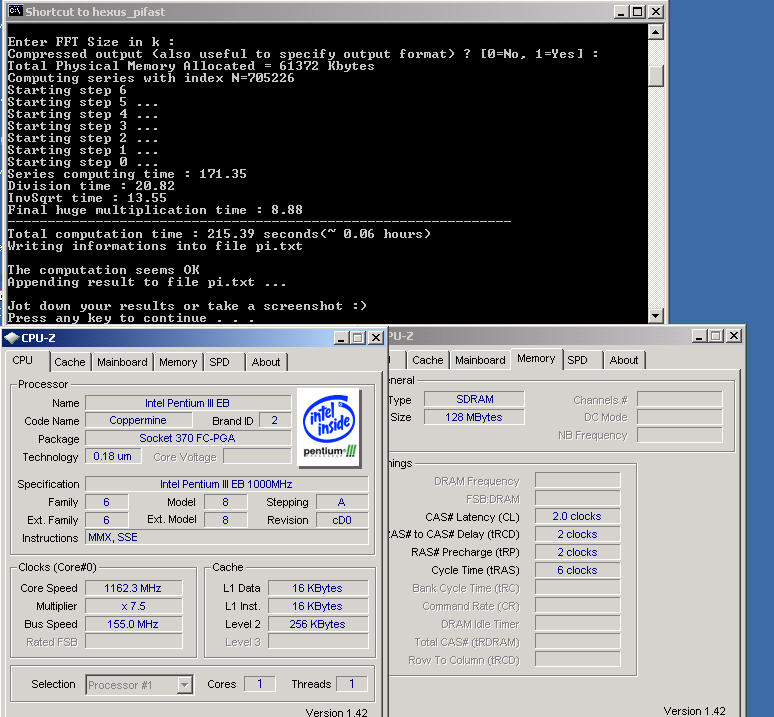
Task: Click 'Division time : 20.82' console line
Action: (x=91, y=186)
